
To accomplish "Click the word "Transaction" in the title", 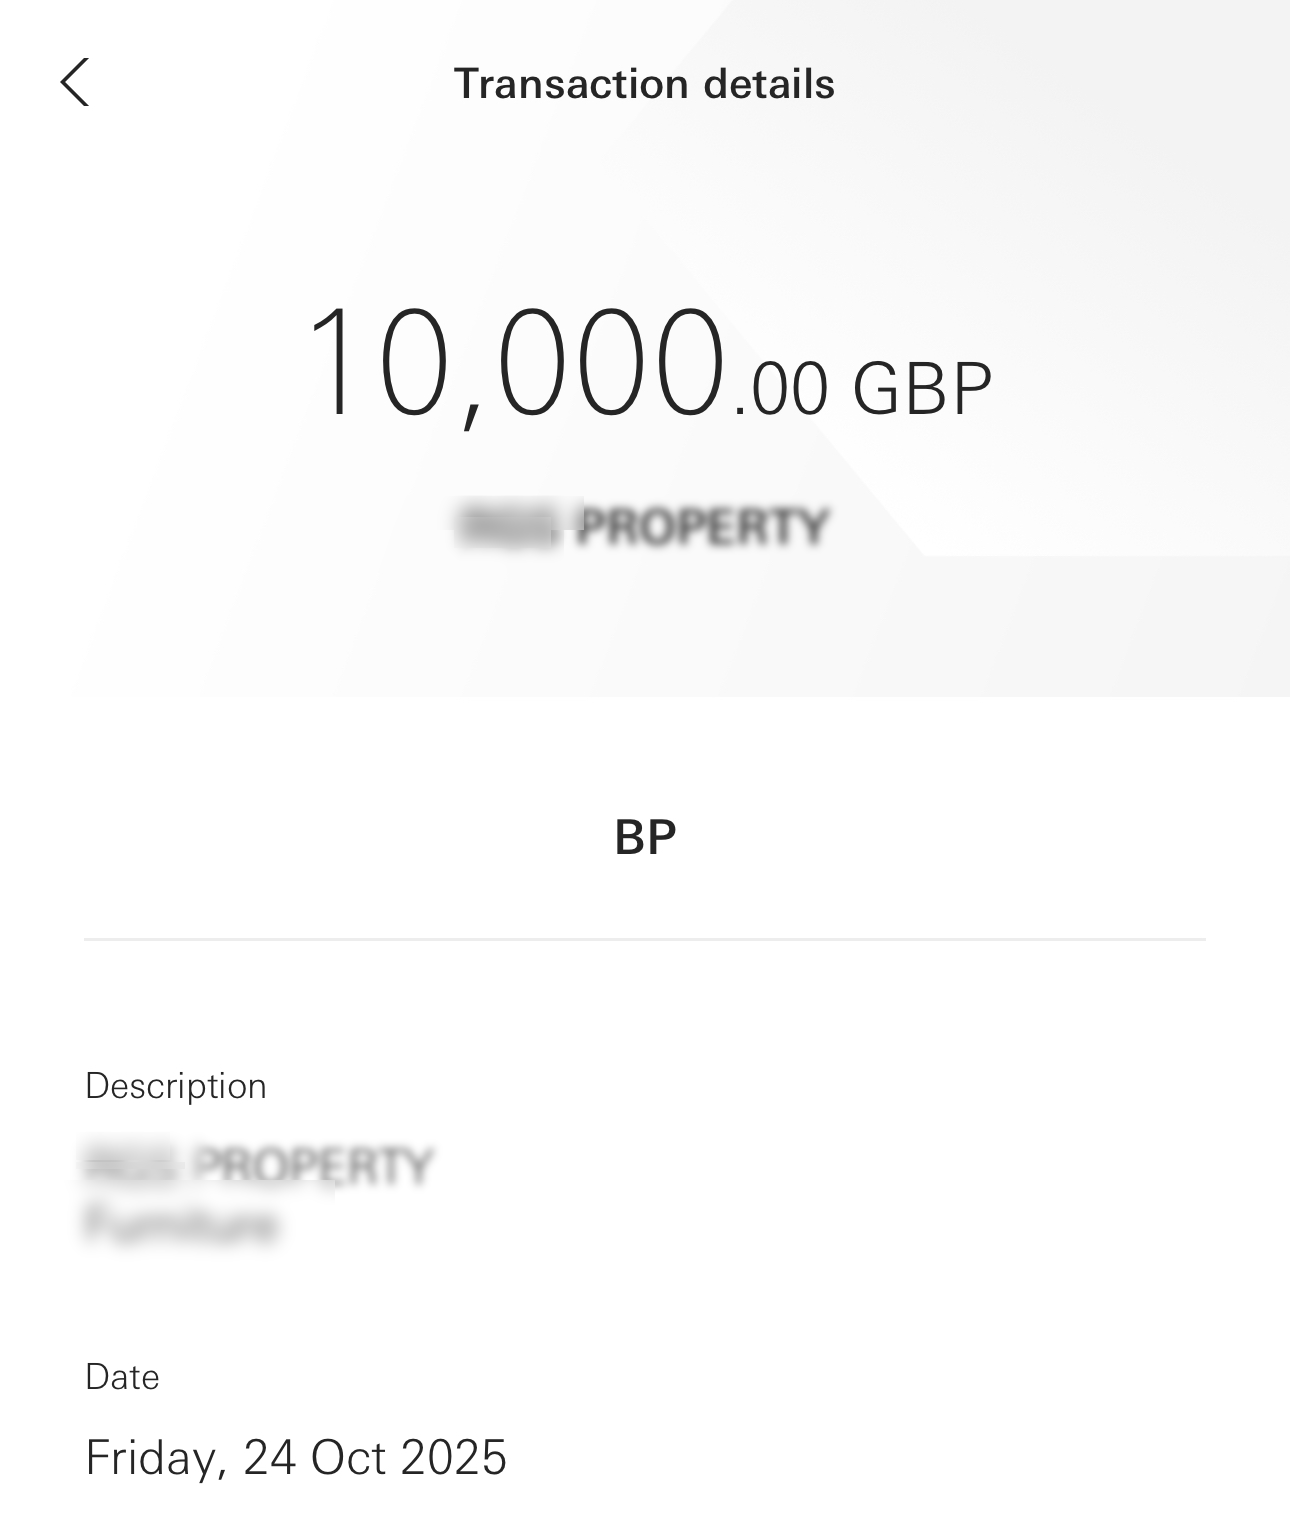I will (571, 84).
